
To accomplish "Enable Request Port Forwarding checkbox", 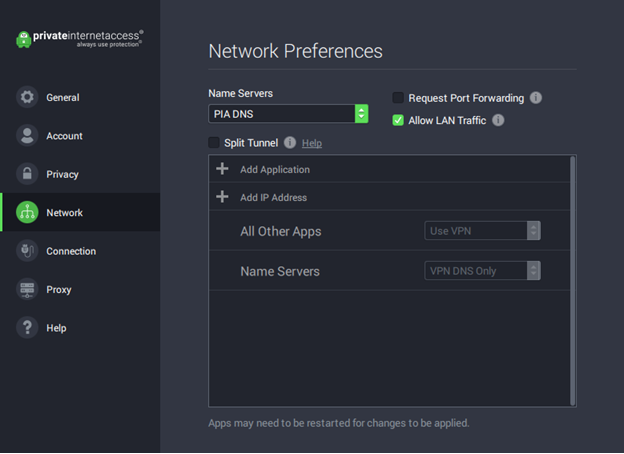I will pyautogui.click(x=398, y=97).
